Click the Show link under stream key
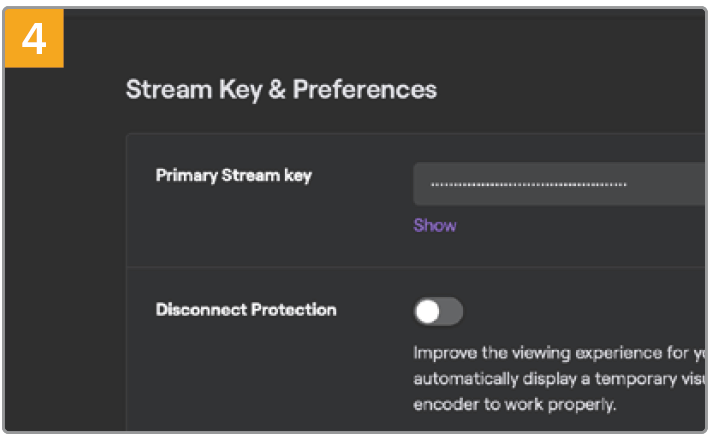Viewport: 709px width, 437px height. pyautogui.click(x=435, y=226)
